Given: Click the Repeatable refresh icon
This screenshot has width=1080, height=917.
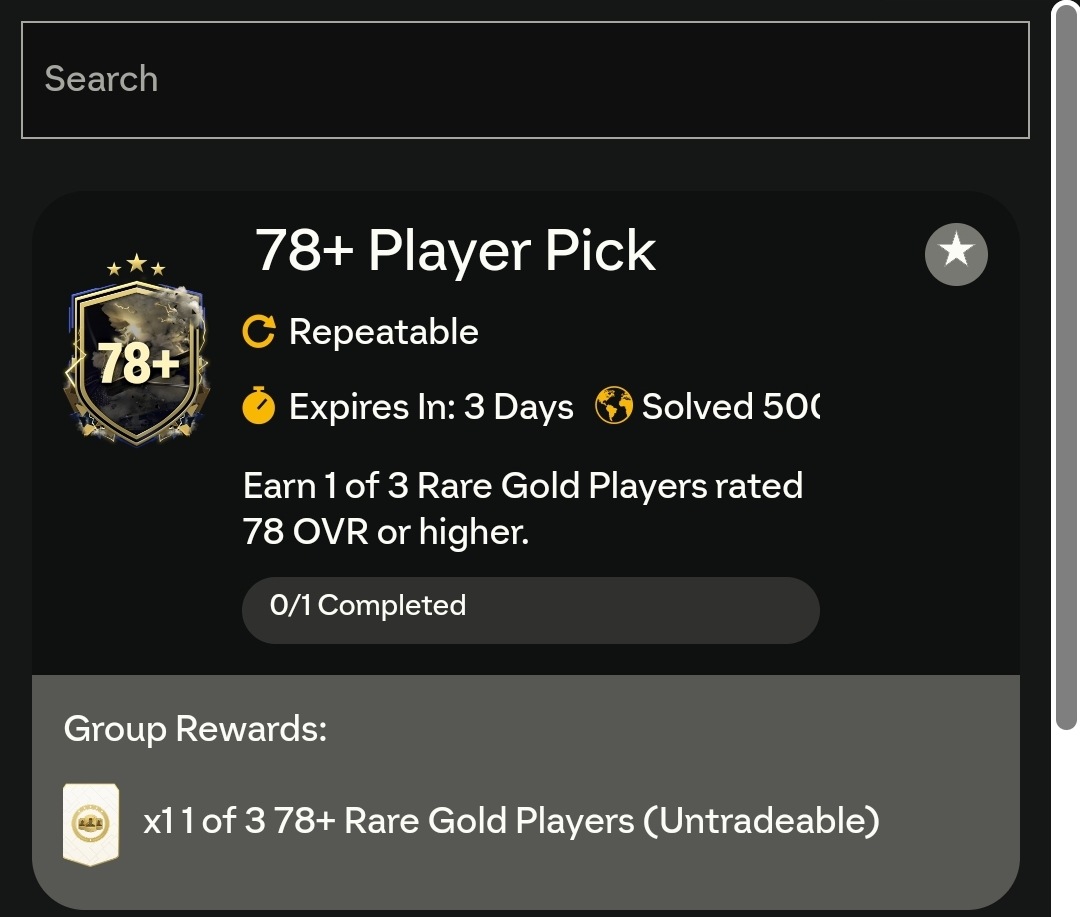Looking at the screenshot, I should [x=259, y=331].
